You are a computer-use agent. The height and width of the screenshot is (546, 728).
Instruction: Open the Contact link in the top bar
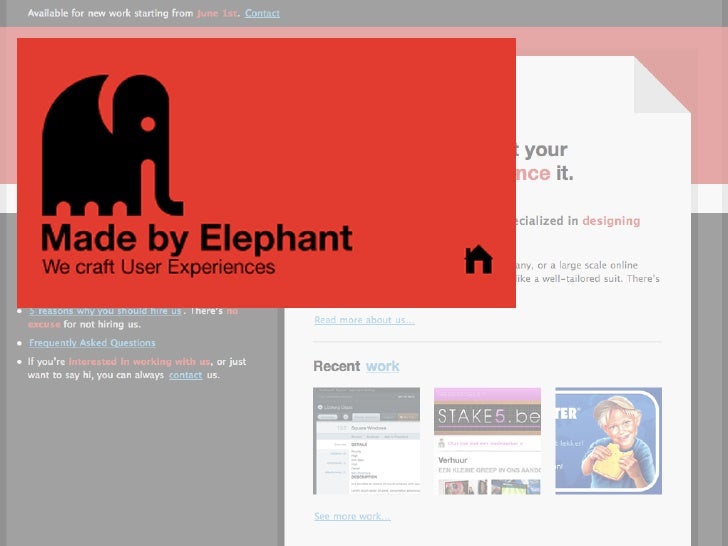tap(262, 13)
